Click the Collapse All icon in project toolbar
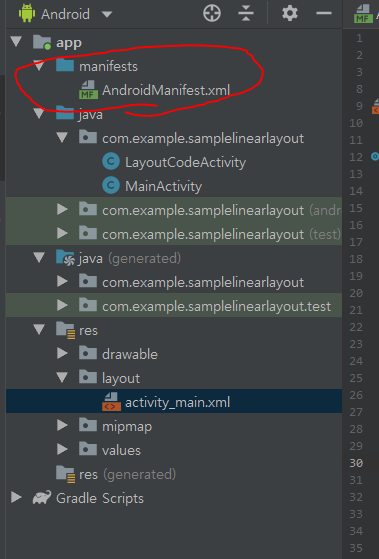 pos(246,14)
